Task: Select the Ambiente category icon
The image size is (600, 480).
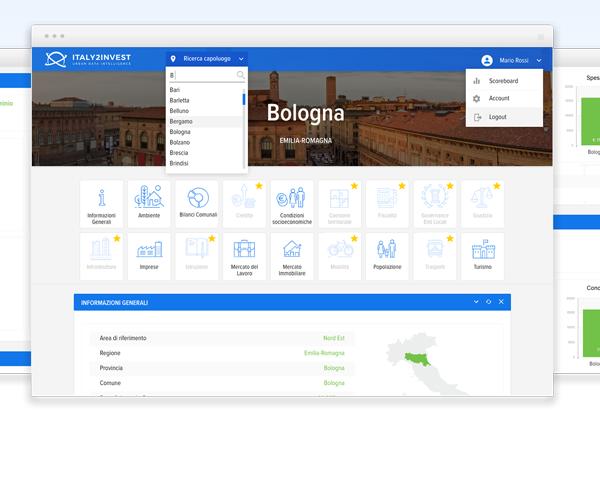Action: [x=149, y=203]
